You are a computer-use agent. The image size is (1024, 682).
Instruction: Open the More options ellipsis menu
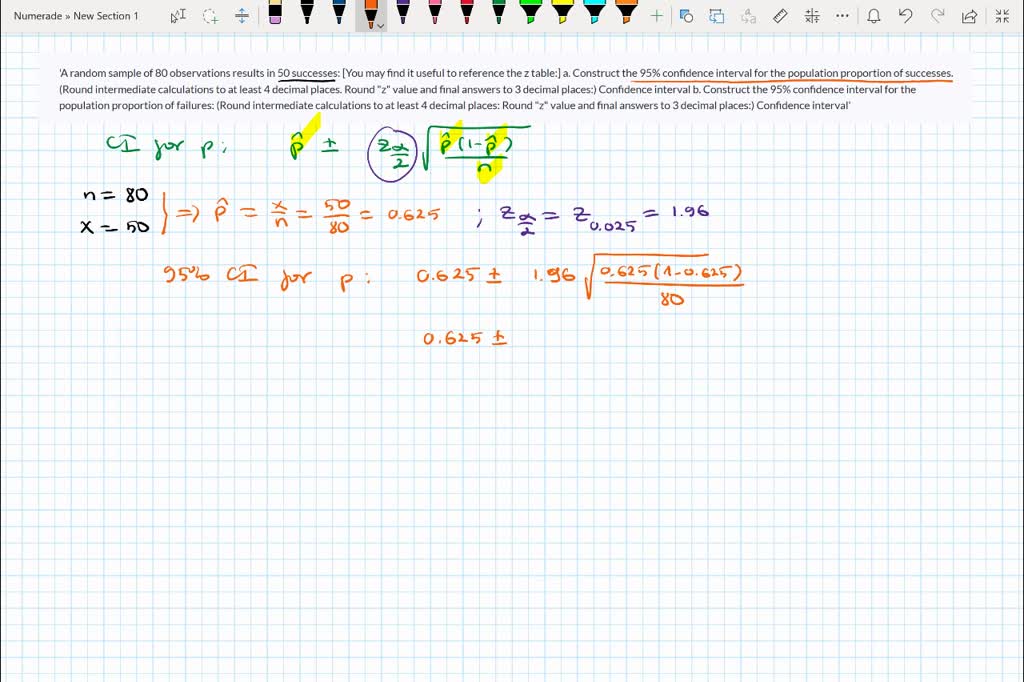(x=842, y=16)
